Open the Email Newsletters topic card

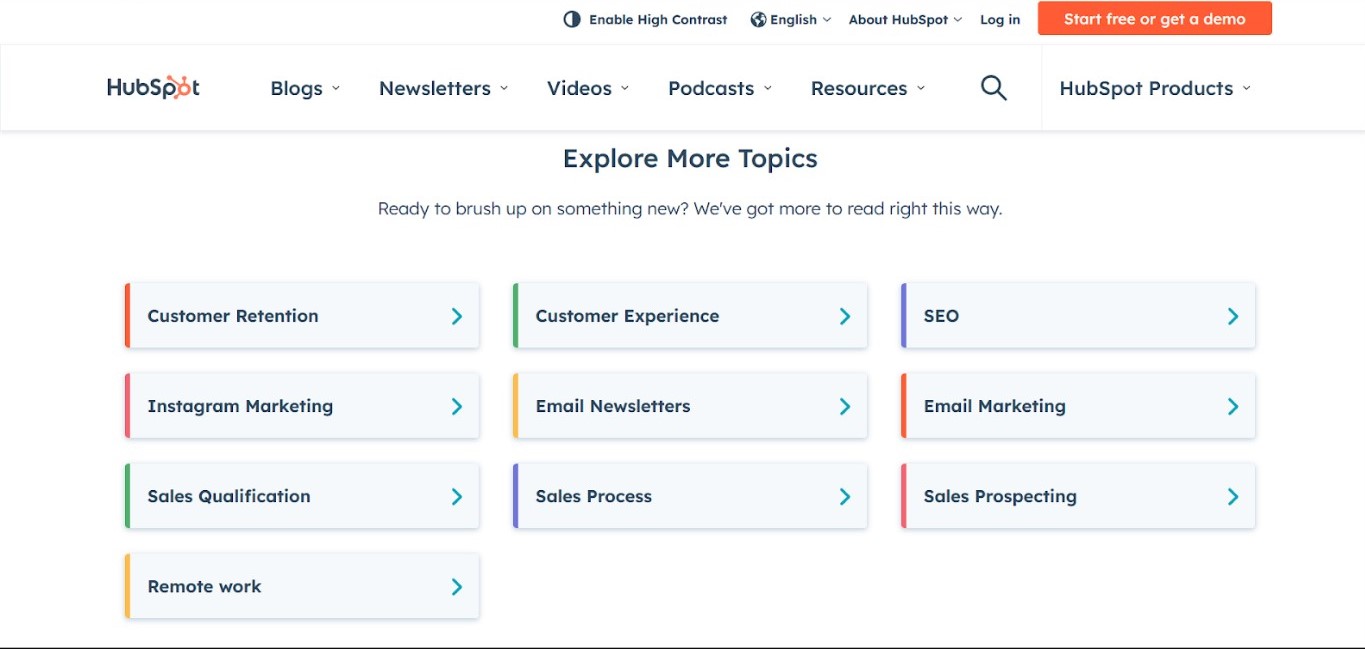click(690, 406)
